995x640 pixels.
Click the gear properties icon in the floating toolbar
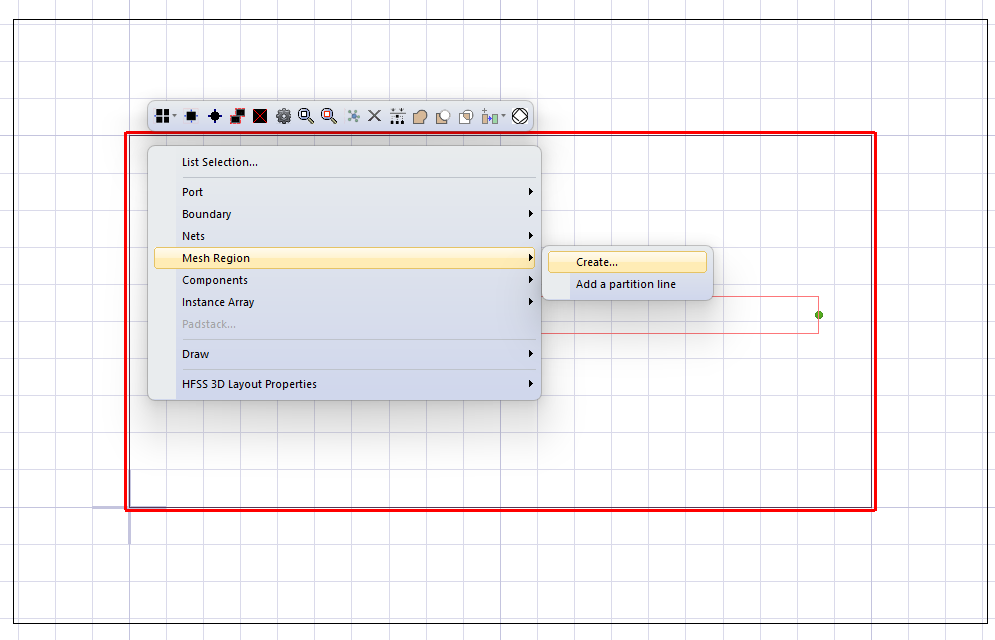(283, 115)
